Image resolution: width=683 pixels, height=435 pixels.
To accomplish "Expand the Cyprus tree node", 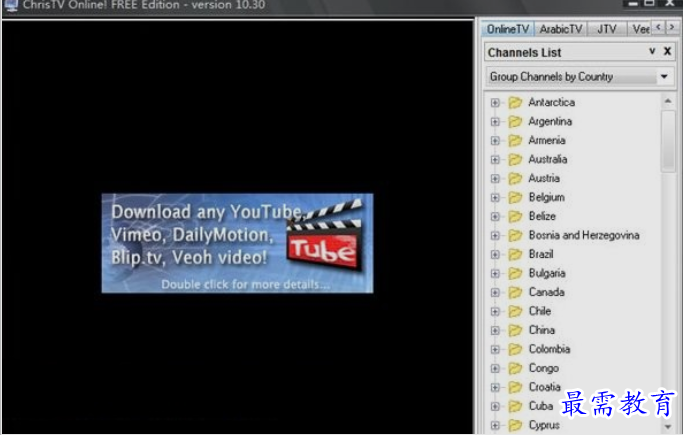I will point(495,425).
